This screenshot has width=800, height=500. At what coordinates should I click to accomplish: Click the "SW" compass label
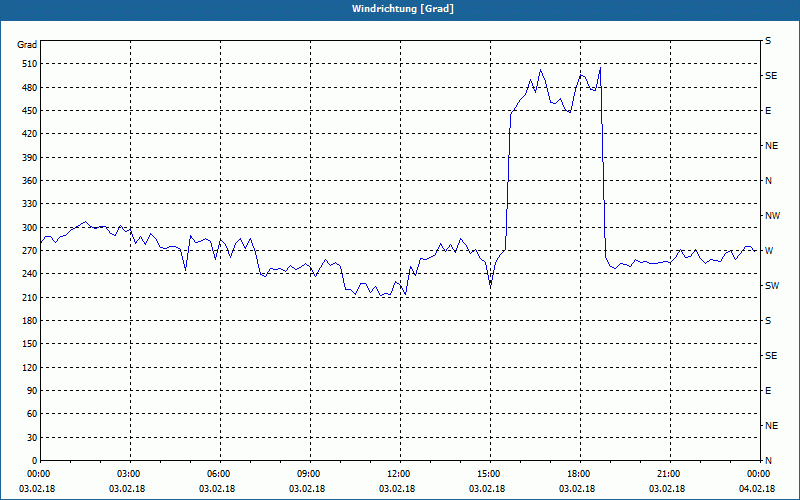772,286
